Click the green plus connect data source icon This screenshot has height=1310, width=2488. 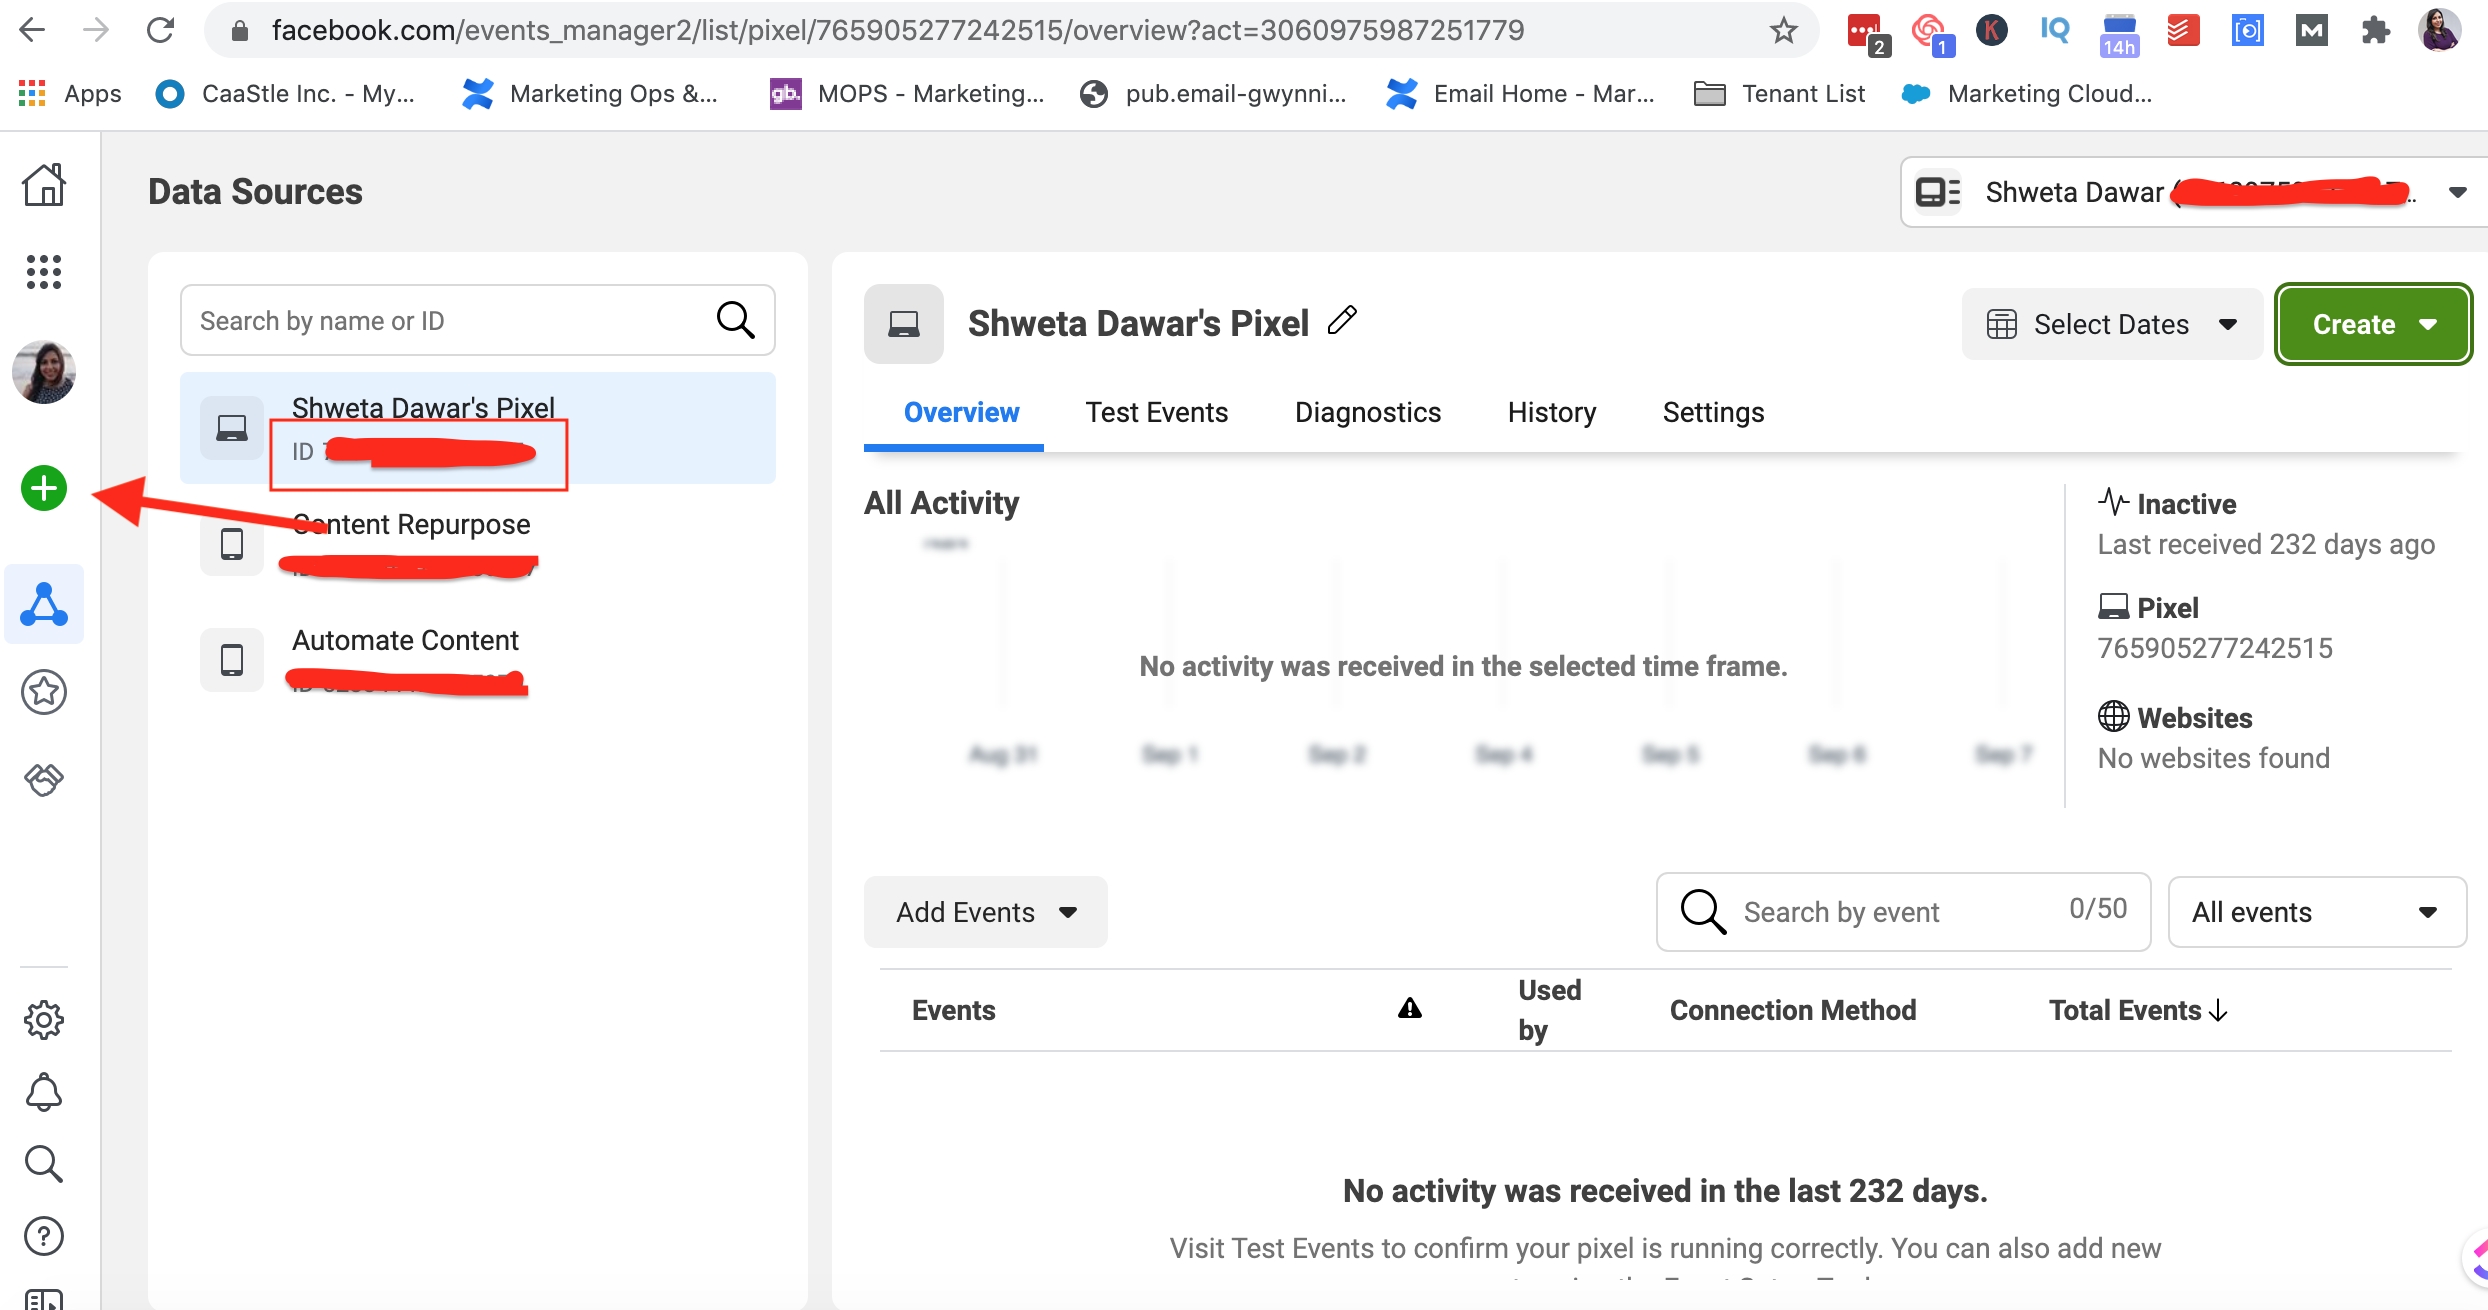[44, 488]
